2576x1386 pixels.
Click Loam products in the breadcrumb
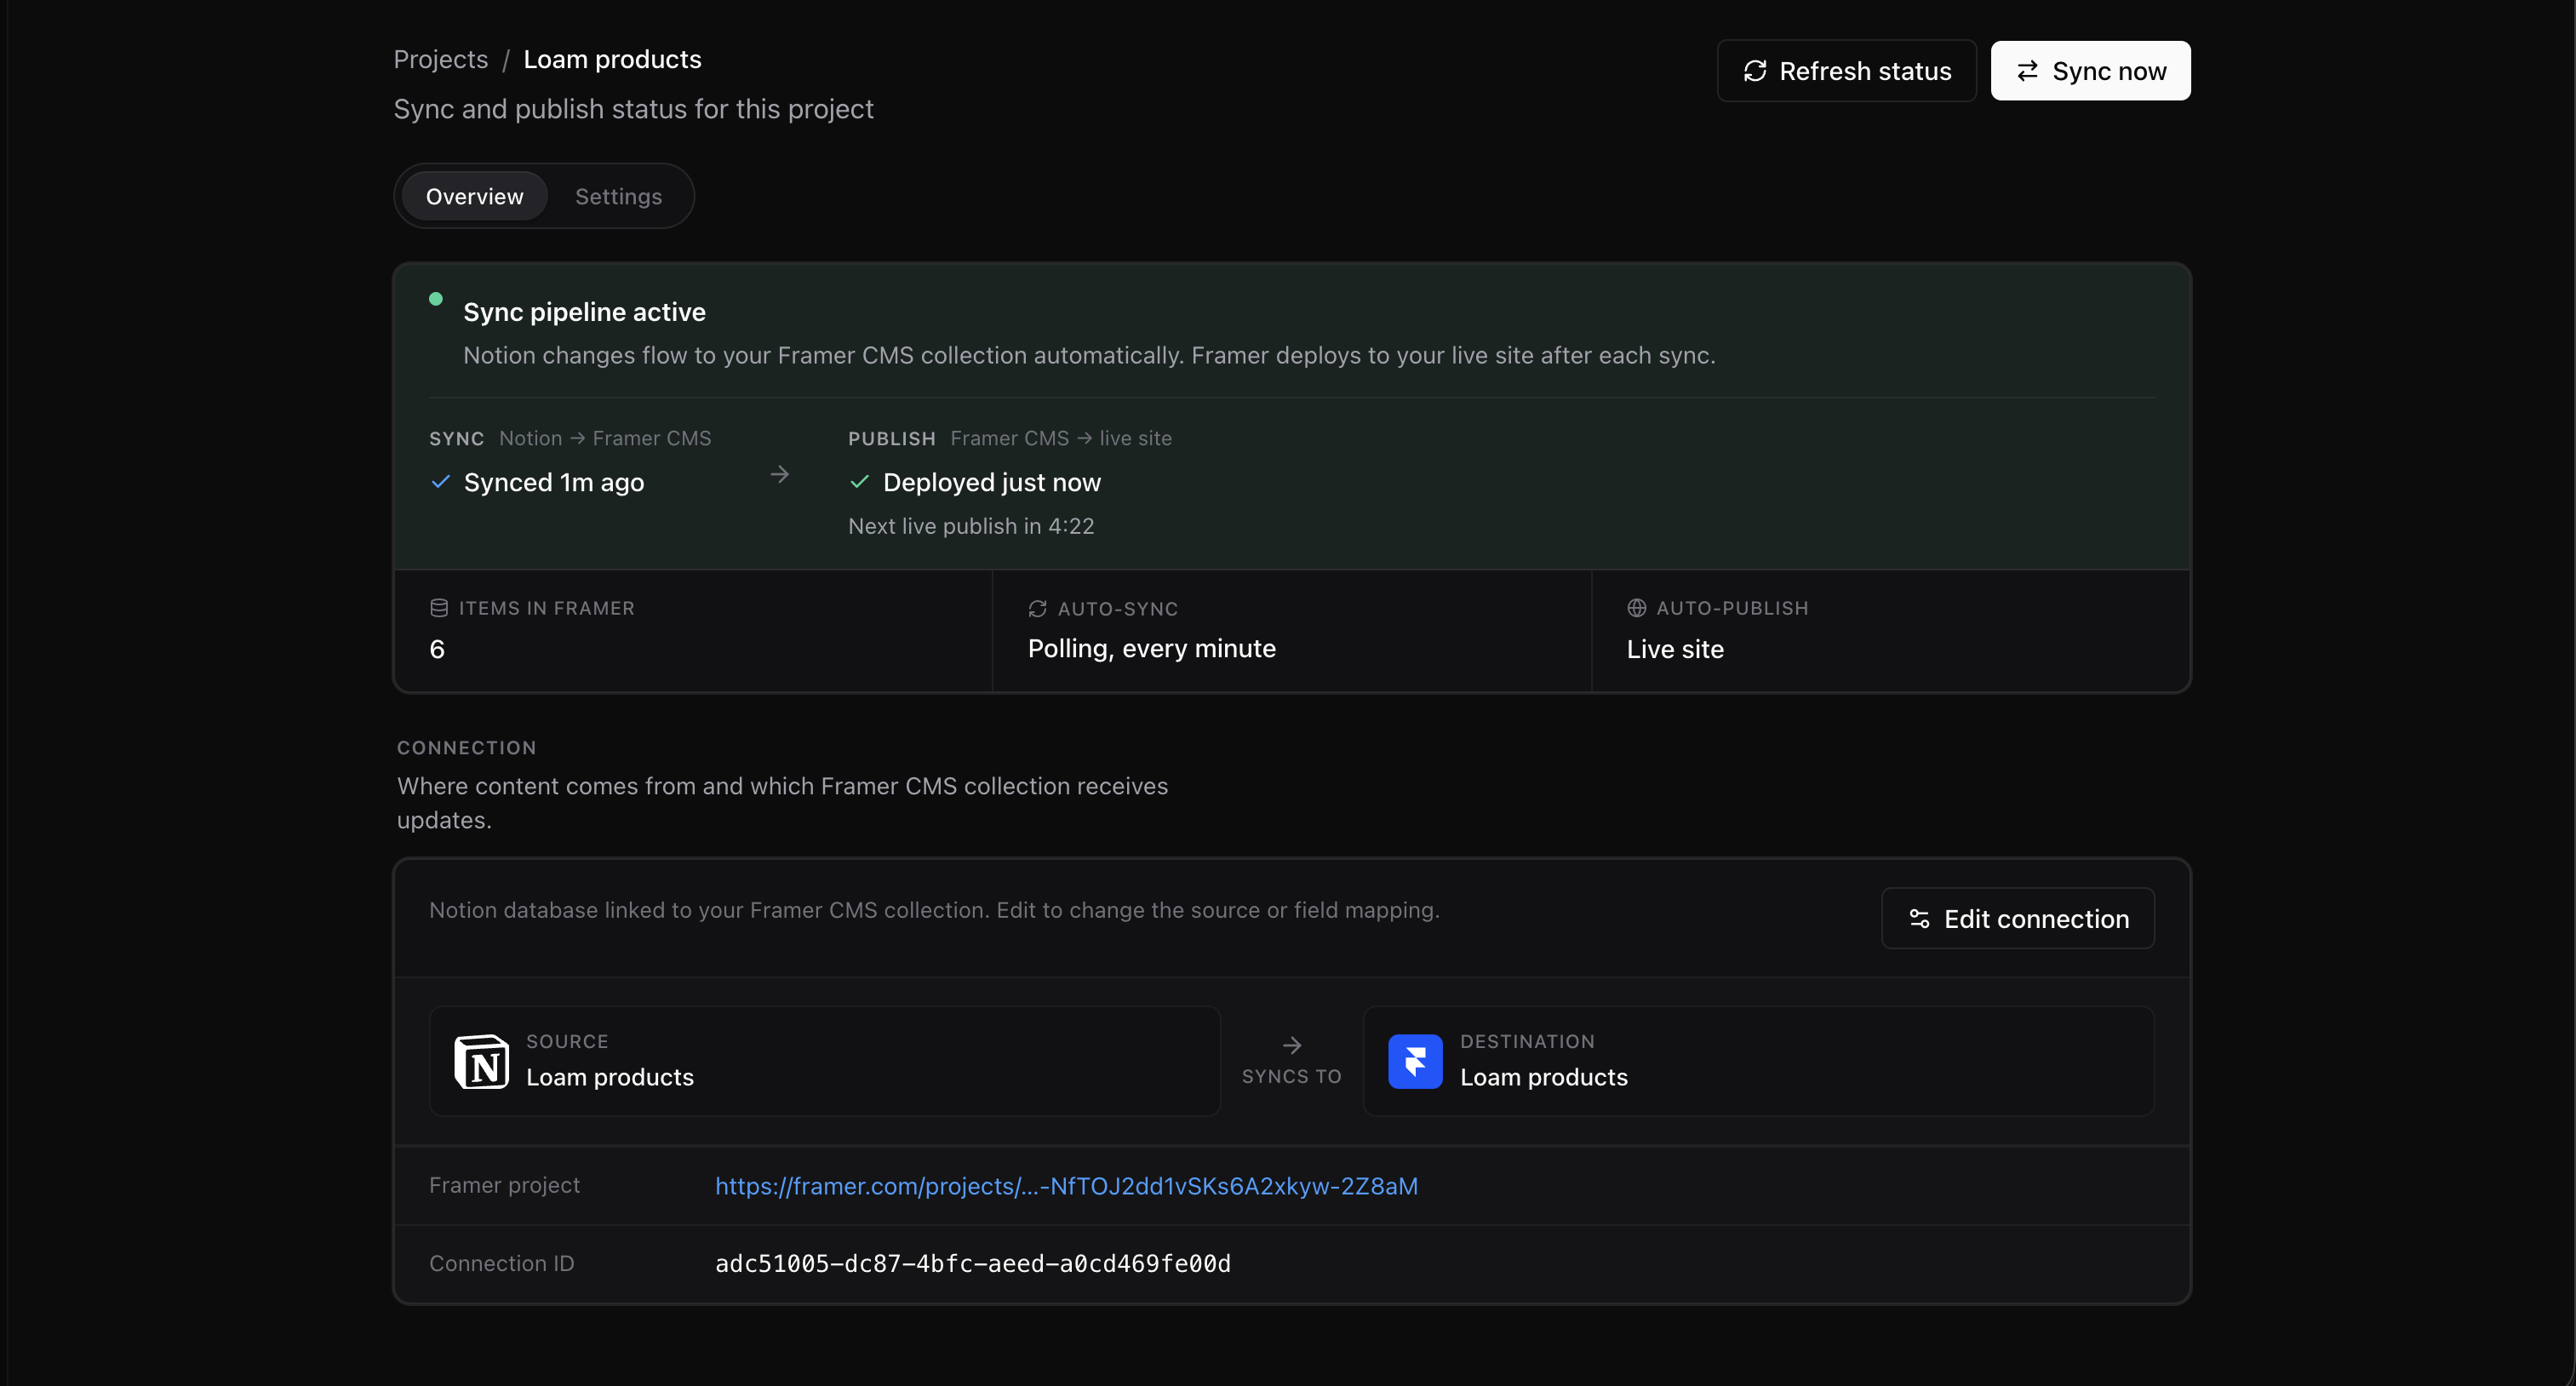[x=612, y=59]
